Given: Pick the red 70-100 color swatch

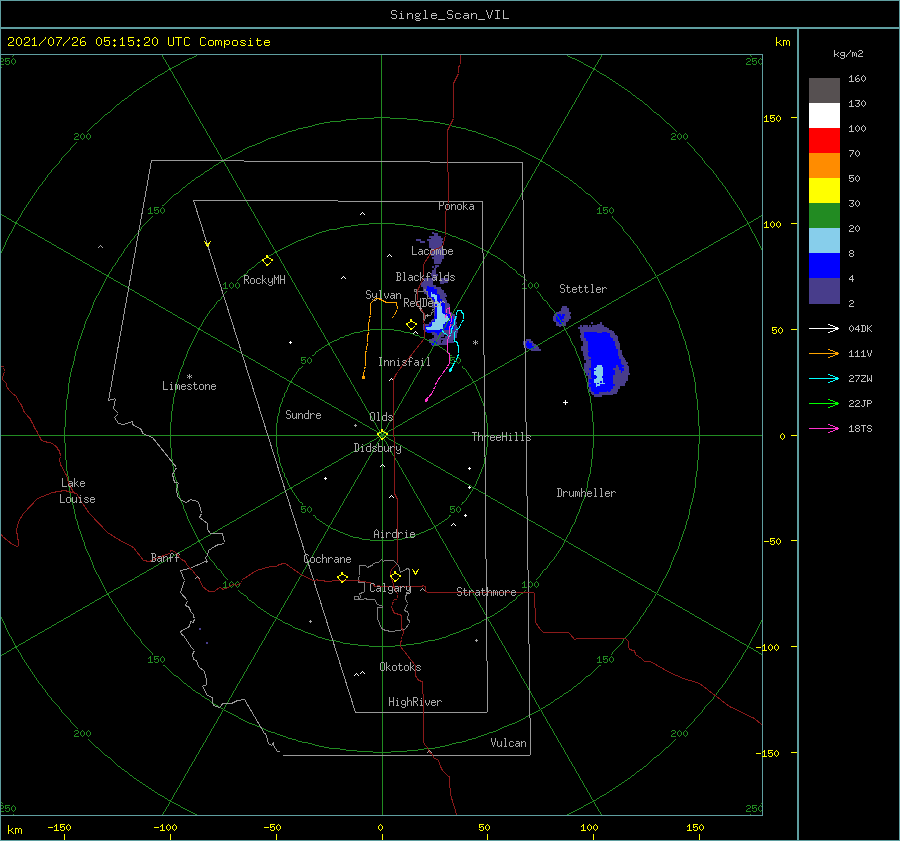Looking at the screenshot, I should pyautogui.click(x=824, y=141).
